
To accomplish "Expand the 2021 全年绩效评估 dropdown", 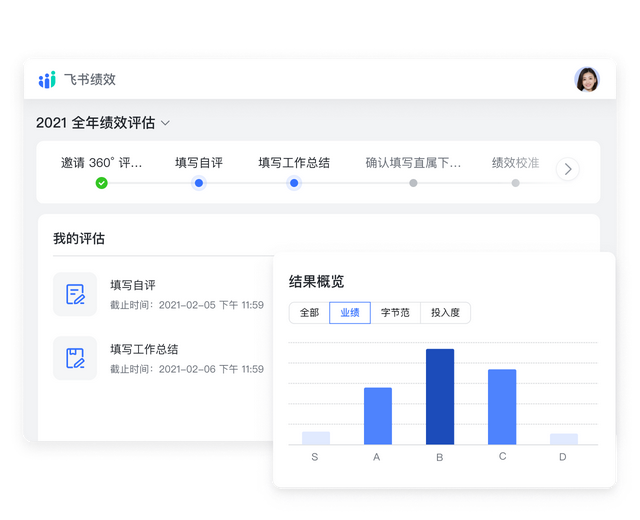I will pyautogui.click(x=166, y=123).
